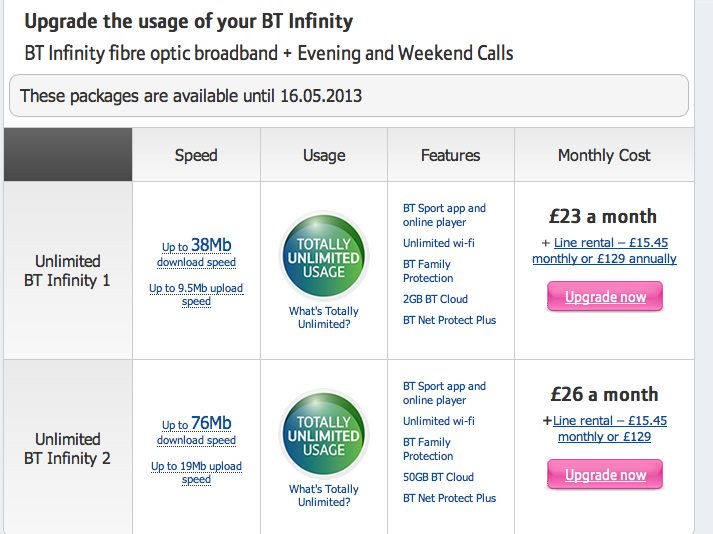Image resolution: width=713 pixels, height=534 pixels.
Task: Open 'Up to 9.5Mb upload speed' link
Action: pyautogui.click(x=196, y=295)
